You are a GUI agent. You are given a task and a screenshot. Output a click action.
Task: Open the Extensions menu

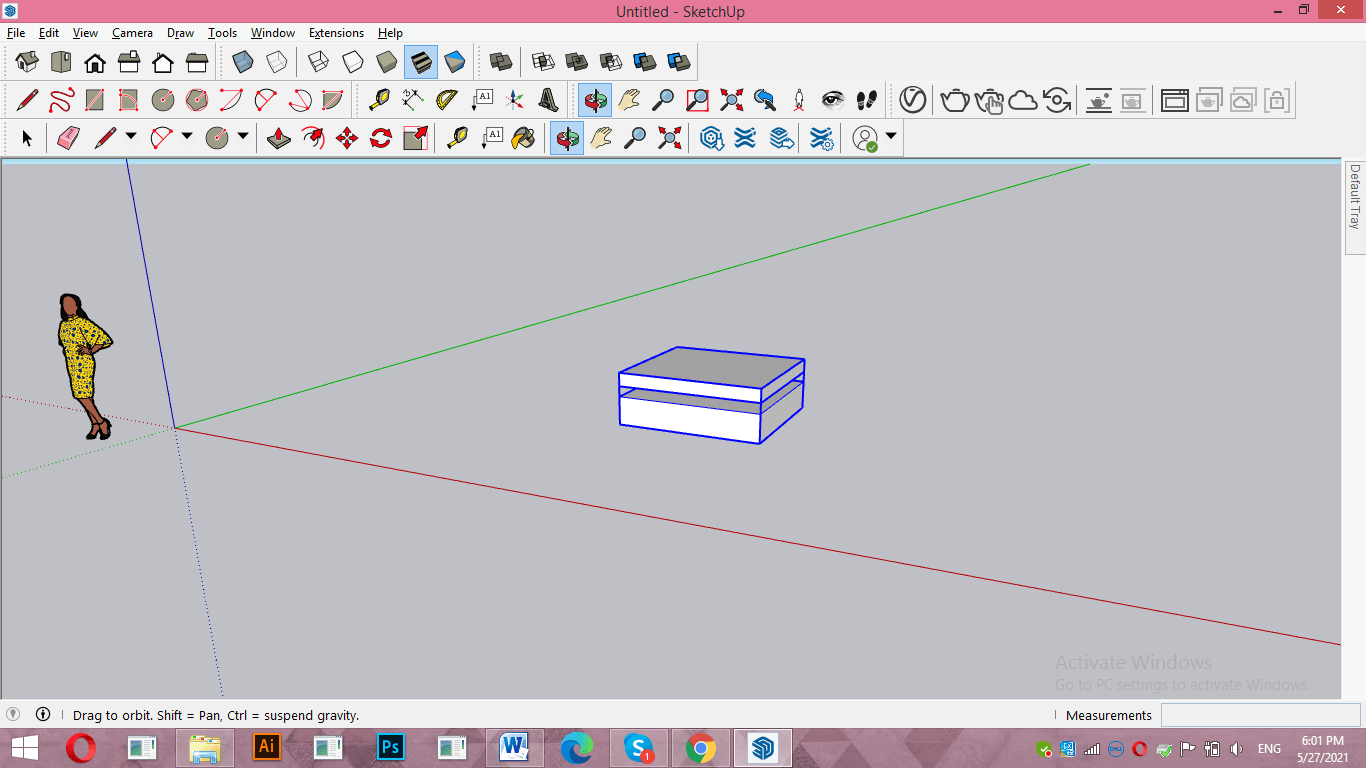pos(336,33)
